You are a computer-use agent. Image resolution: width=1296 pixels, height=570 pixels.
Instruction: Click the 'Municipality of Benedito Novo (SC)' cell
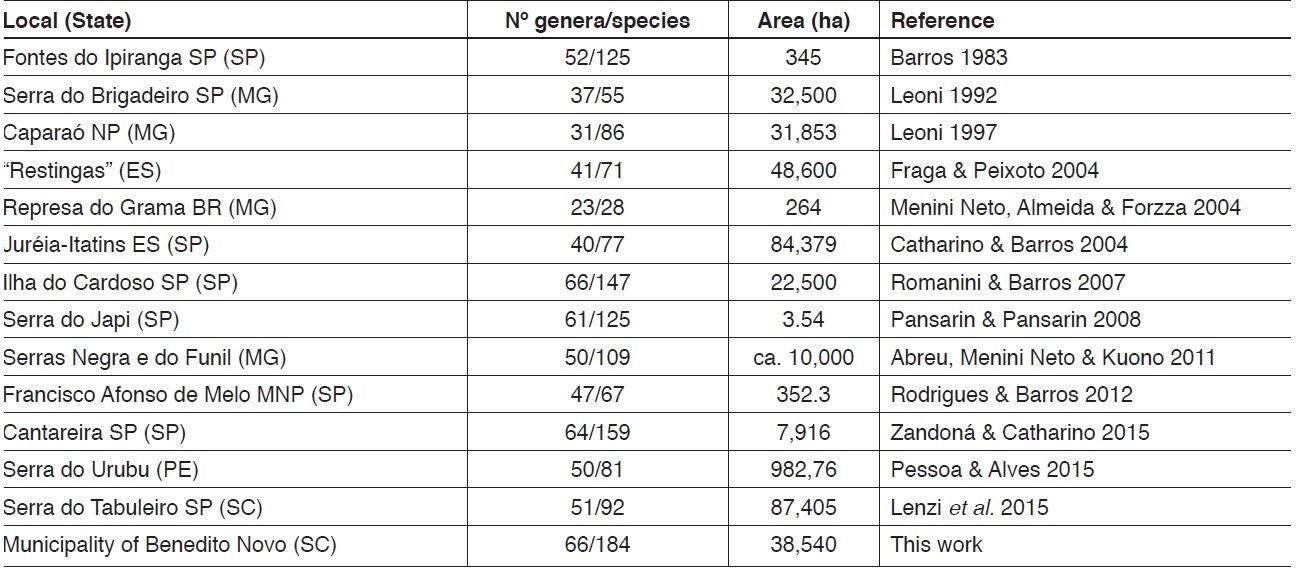pyautogui.click(x=169, y=545)
